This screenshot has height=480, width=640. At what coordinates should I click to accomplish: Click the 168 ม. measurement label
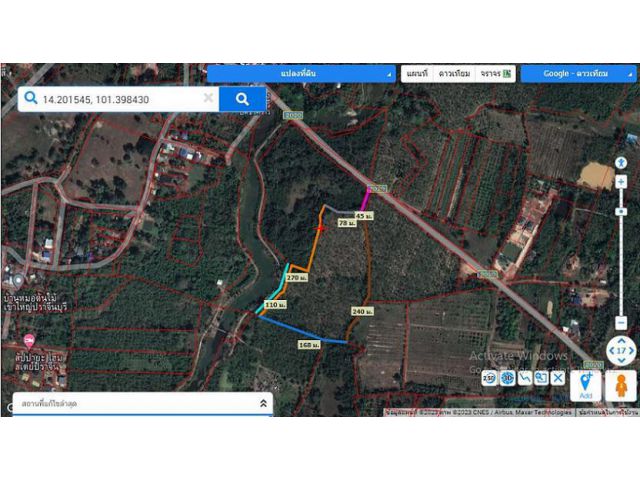[x=309, y=345]
